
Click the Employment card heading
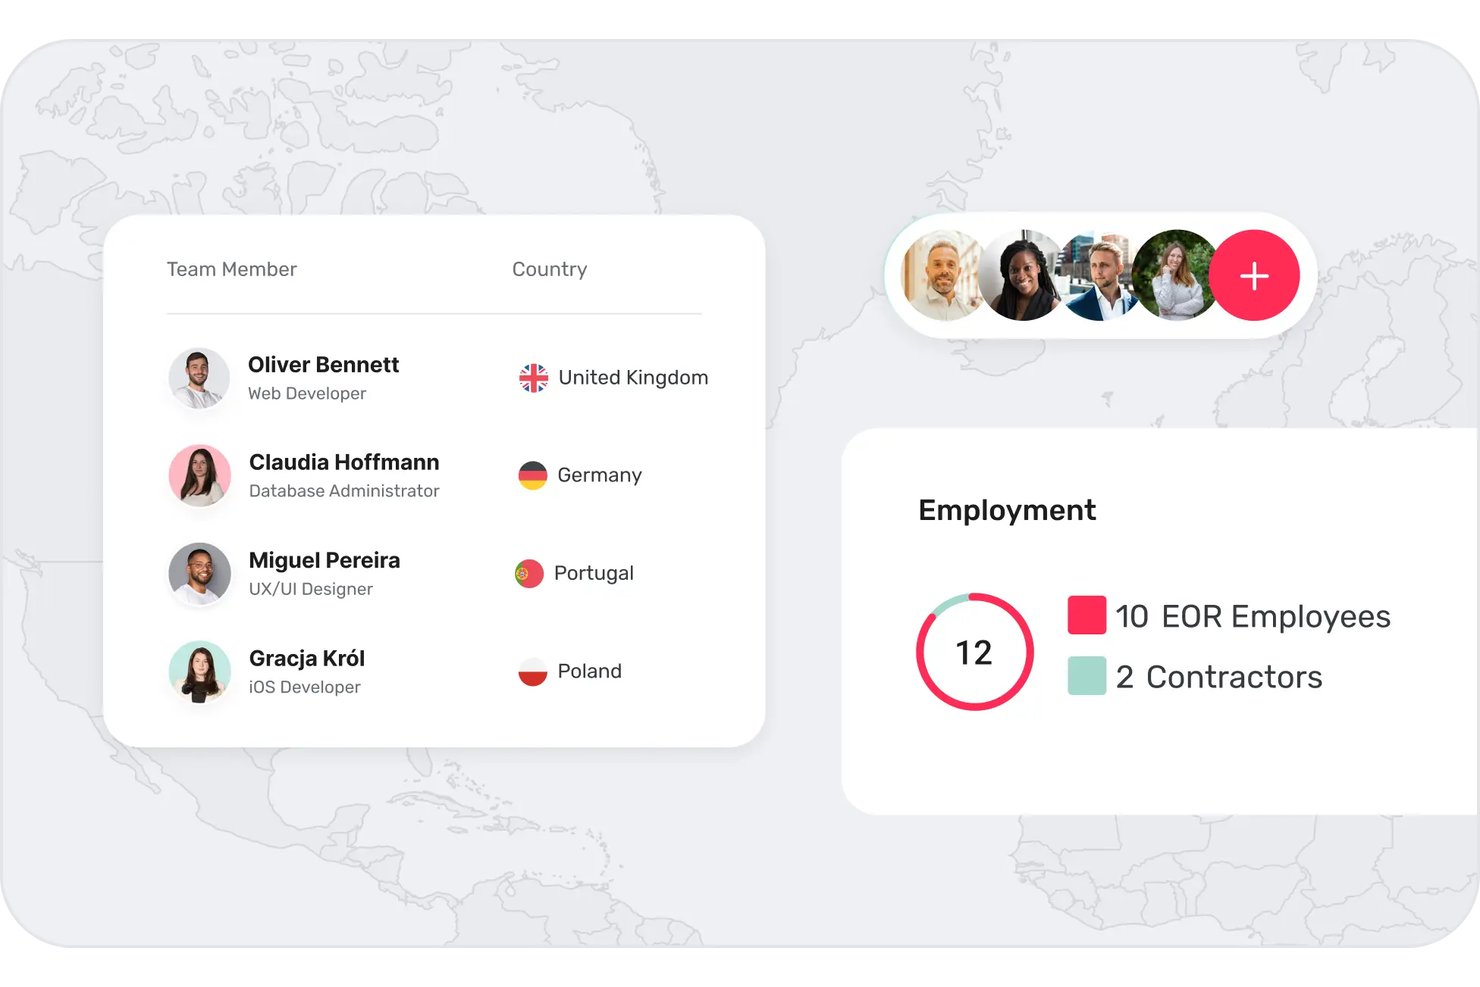(1007, 510)
